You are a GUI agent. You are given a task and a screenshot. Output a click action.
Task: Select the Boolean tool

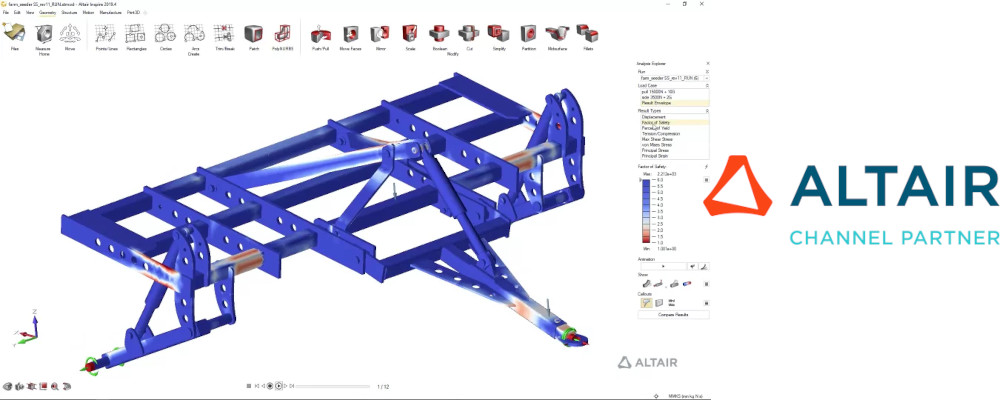tap(439, 33)
